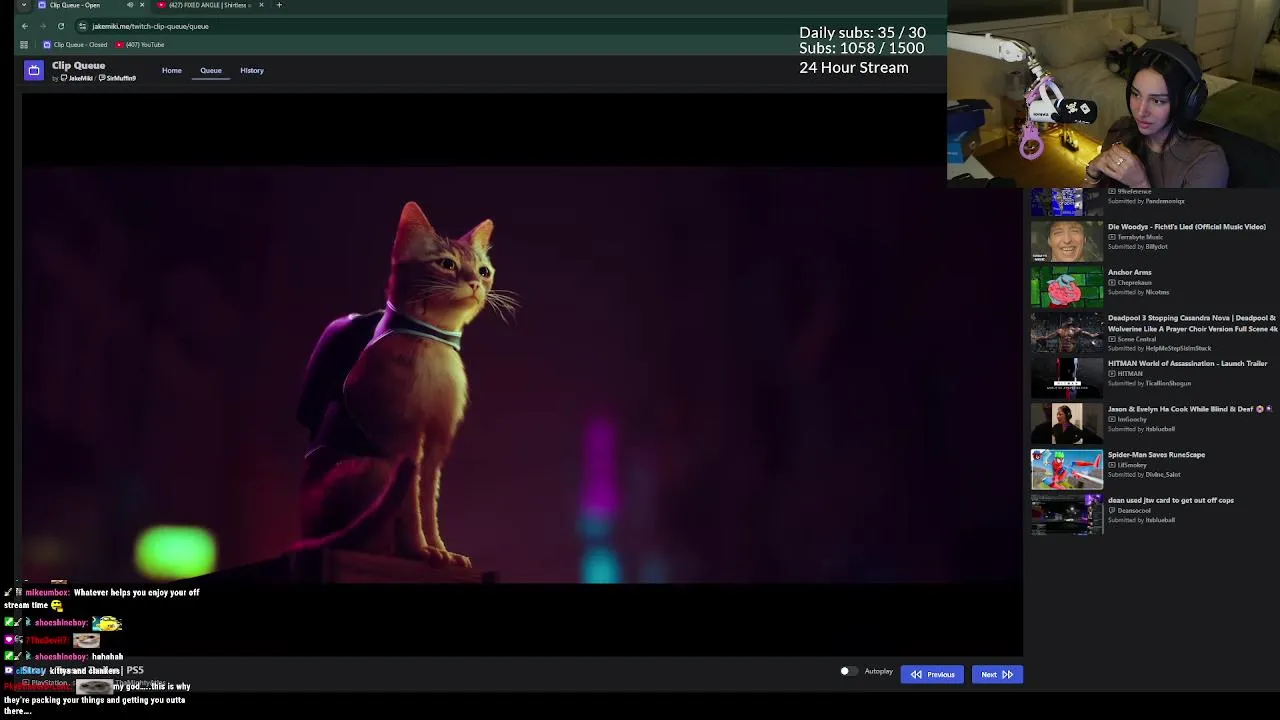Go to the Home nav item

[172, 70]
